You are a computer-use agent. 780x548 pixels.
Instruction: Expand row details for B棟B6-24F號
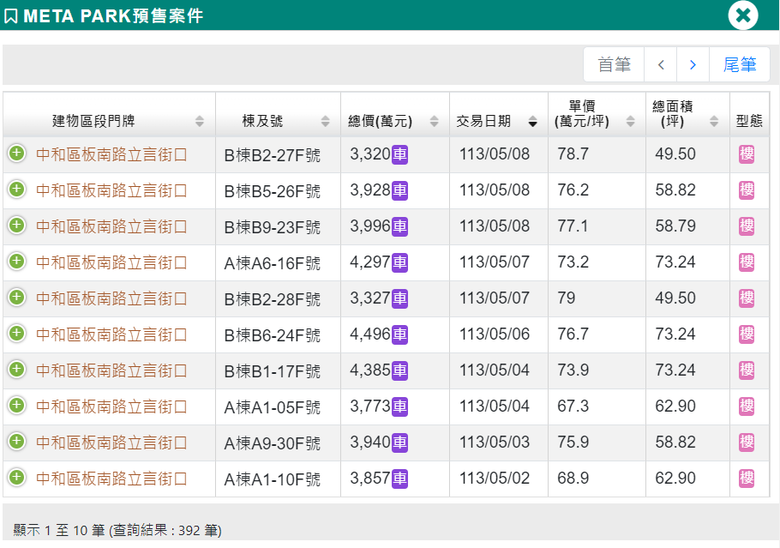[x=17, y=334]
